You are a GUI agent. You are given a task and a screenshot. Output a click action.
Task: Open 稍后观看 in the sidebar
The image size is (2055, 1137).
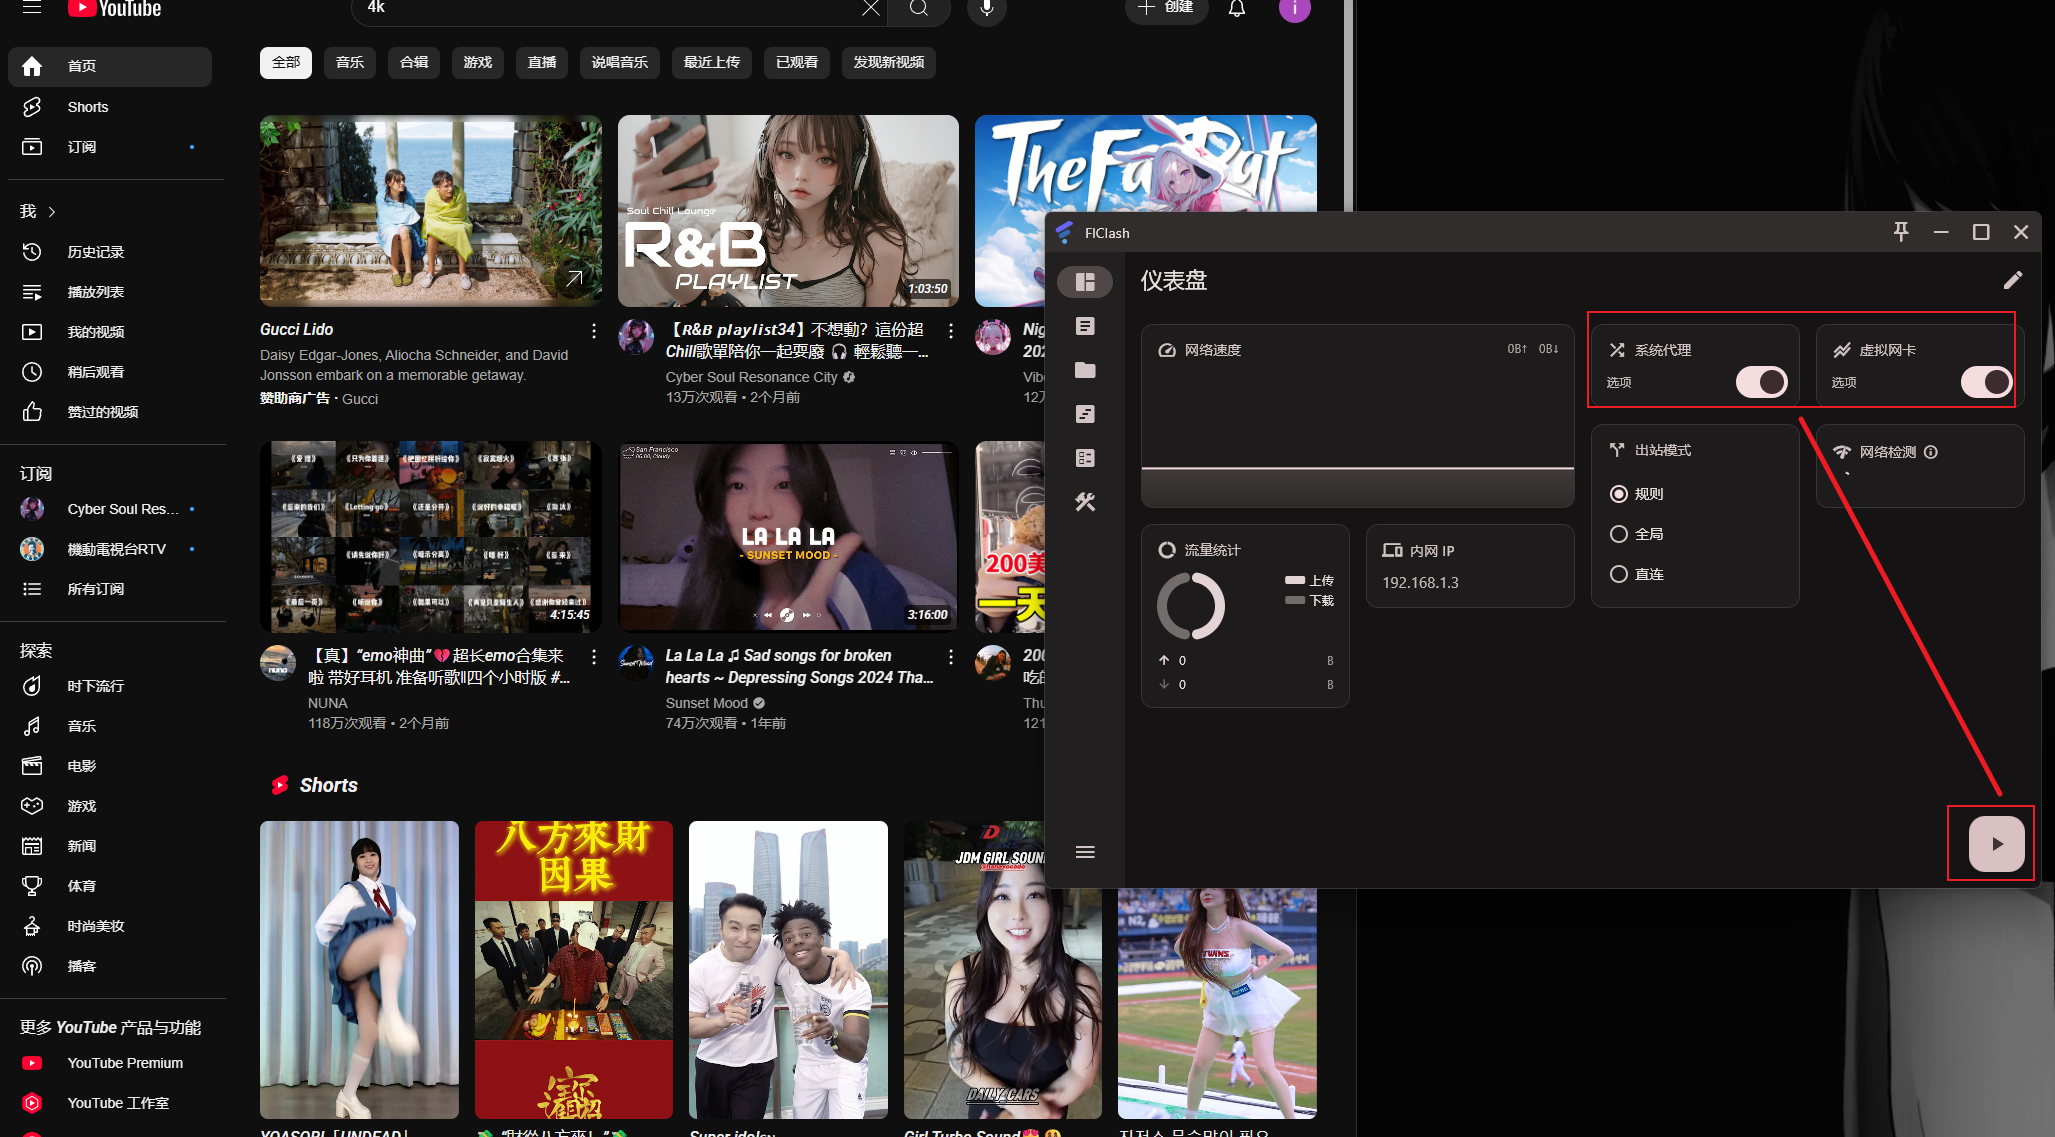point(110,372)
